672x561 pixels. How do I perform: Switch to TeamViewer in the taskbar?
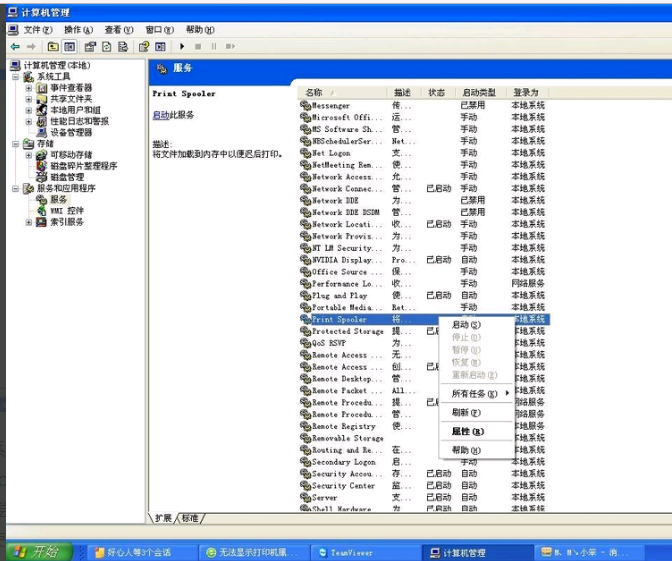364,552
